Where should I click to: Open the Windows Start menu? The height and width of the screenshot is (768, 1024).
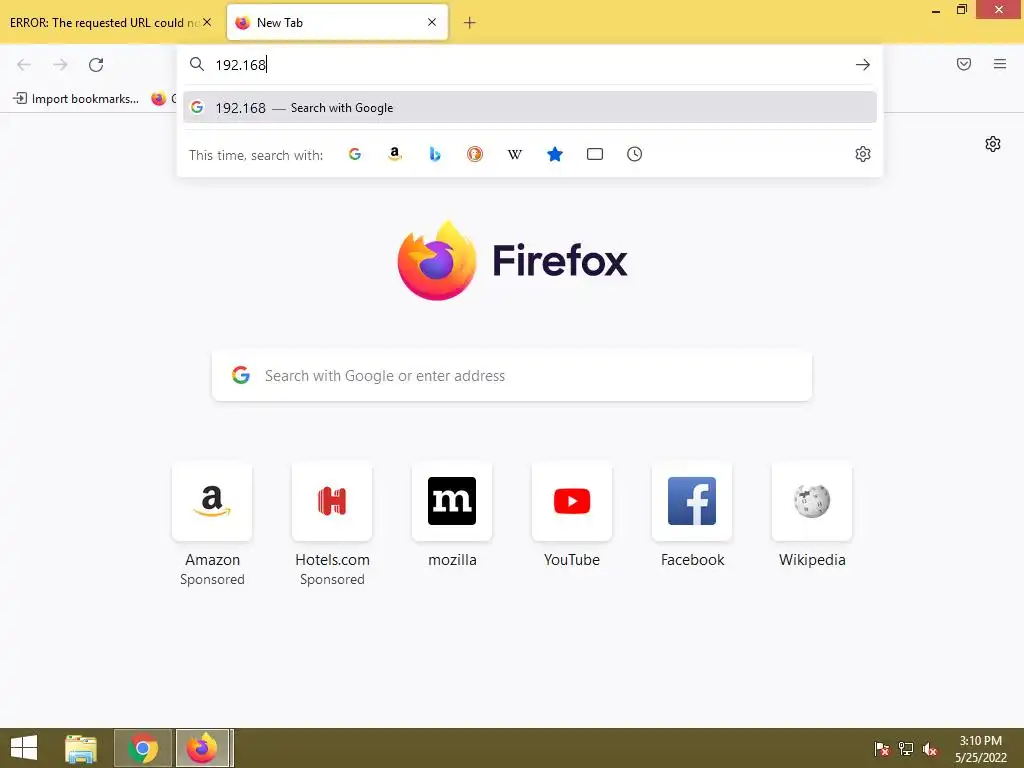(24, 748)
